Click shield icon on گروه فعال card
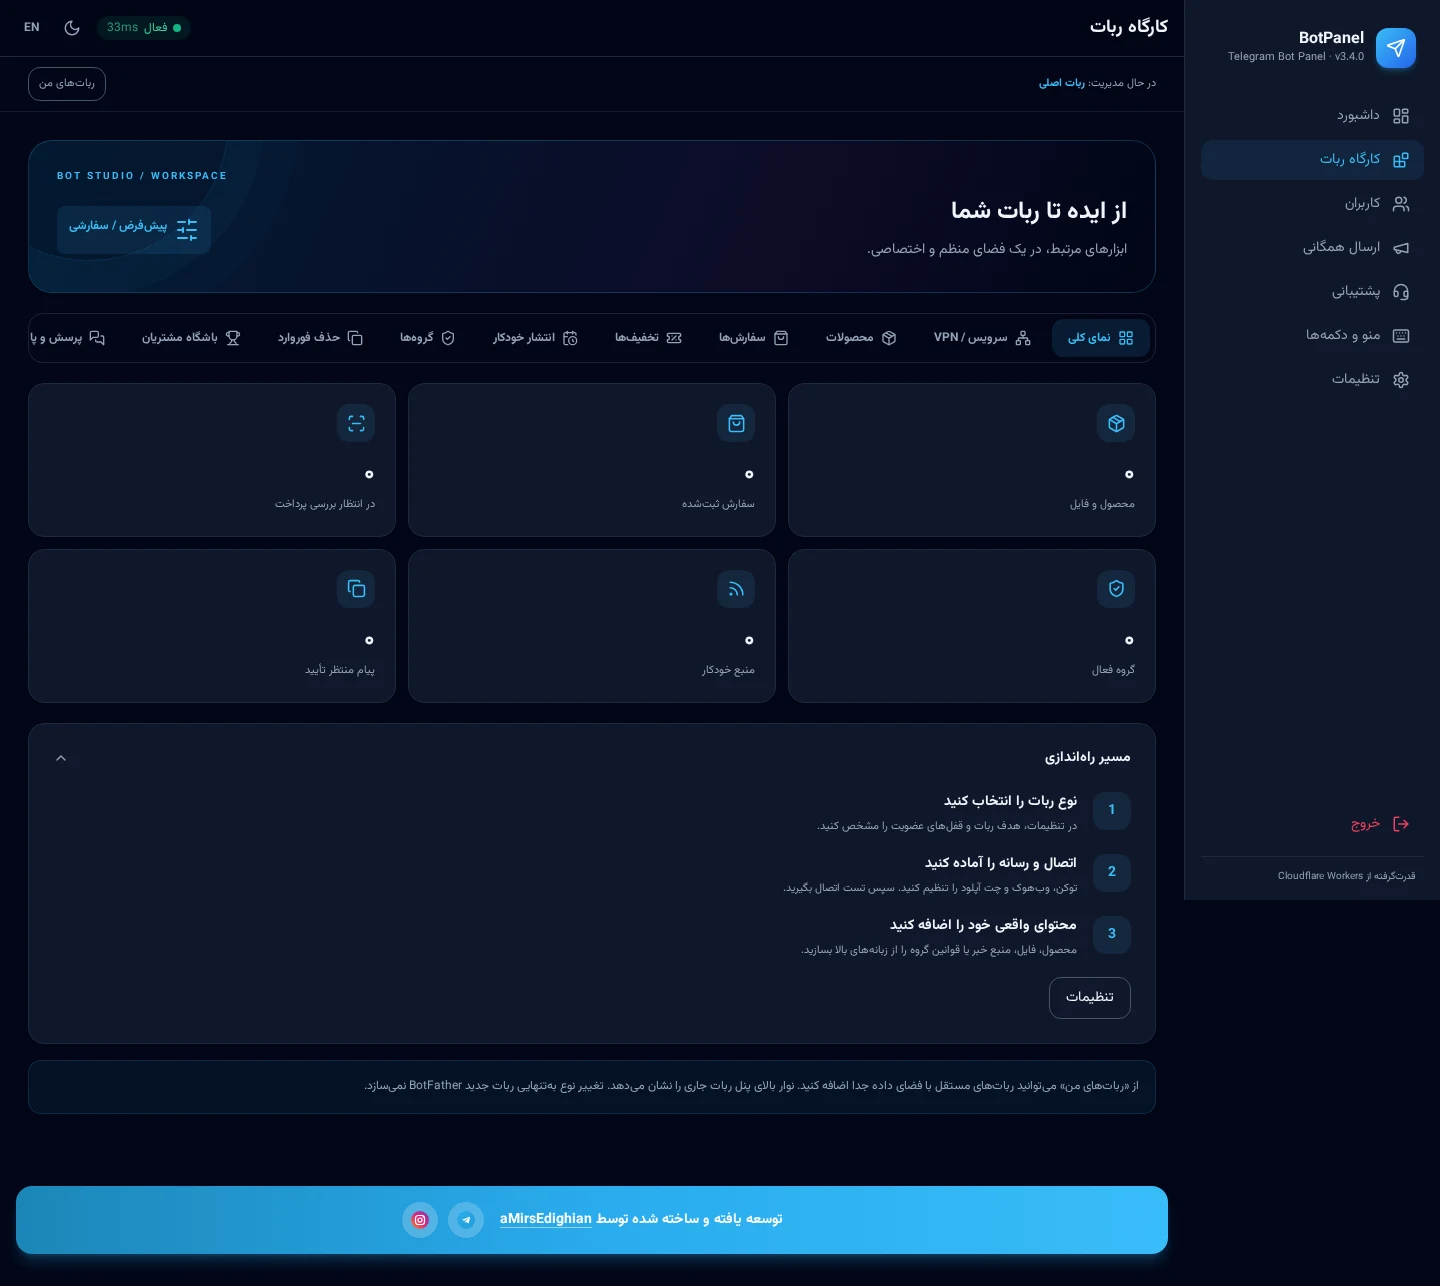 tap(1116, 589)
